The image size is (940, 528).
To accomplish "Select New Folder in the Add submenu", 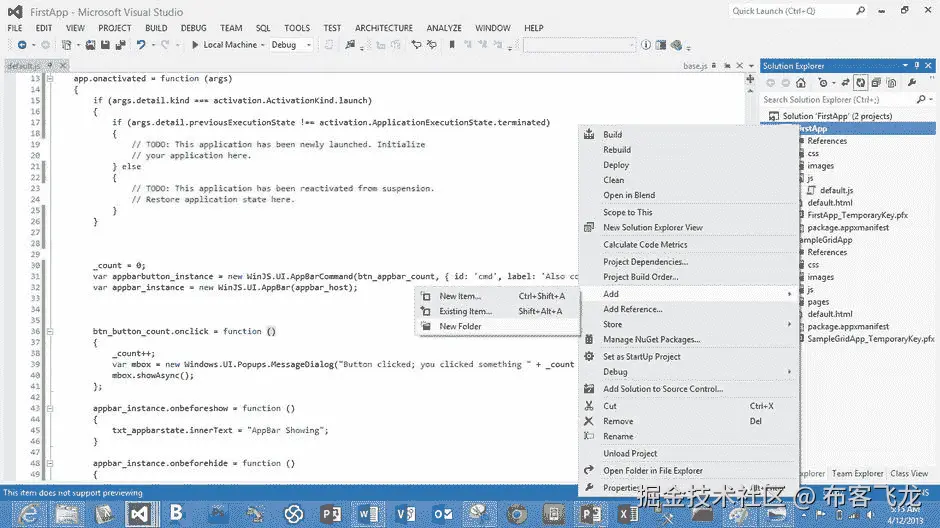I will pos(497,327).
